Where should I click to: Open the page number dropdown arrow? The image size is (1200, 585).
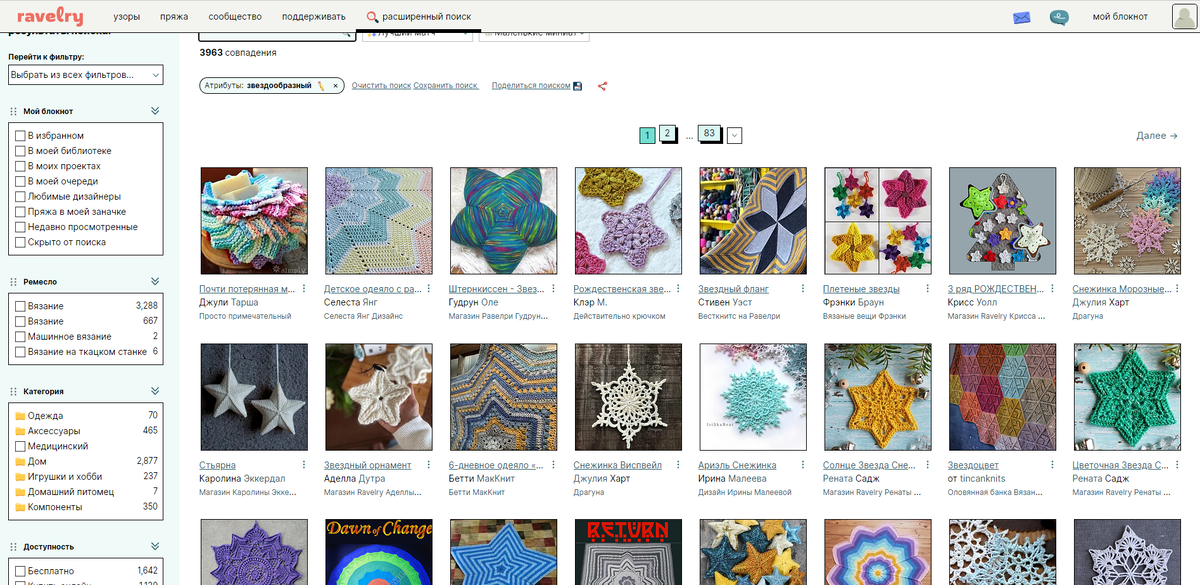pos(735,136)
